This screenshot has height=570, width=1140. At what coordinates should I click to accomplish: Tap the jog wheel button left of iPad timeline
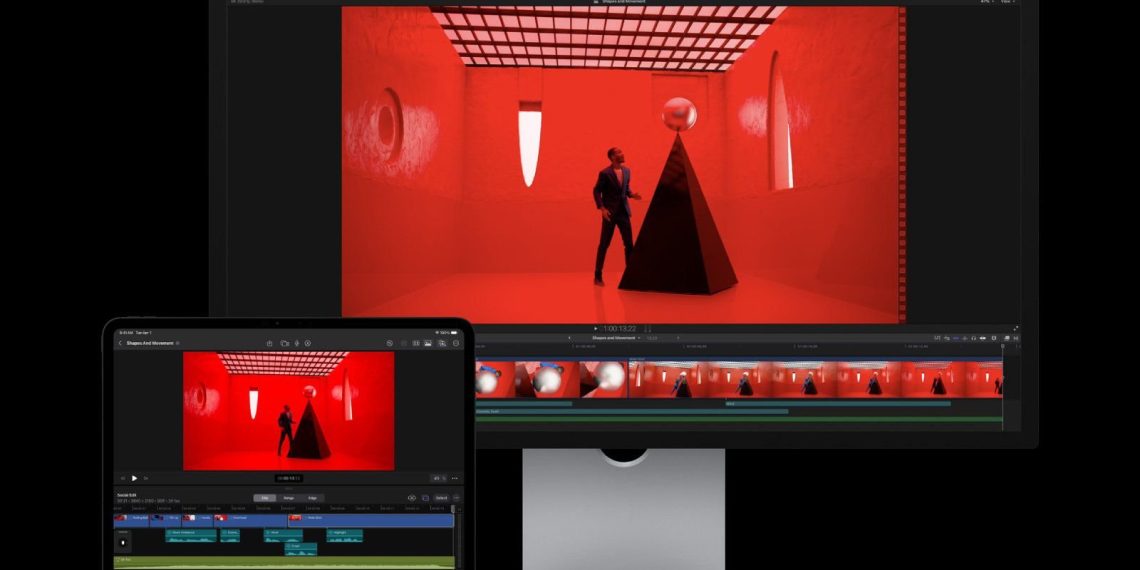(x=123, y=542)
